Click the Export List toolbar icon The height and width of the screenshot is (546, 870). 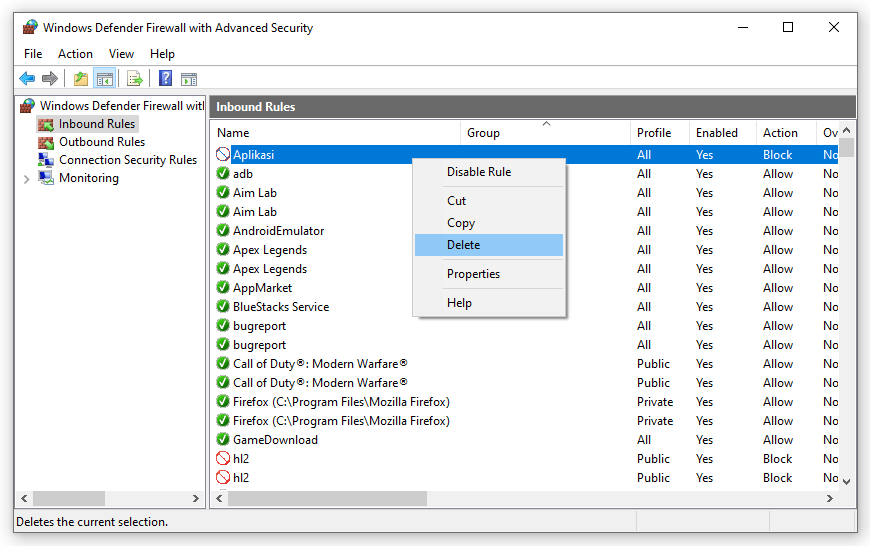click(134, 79)
